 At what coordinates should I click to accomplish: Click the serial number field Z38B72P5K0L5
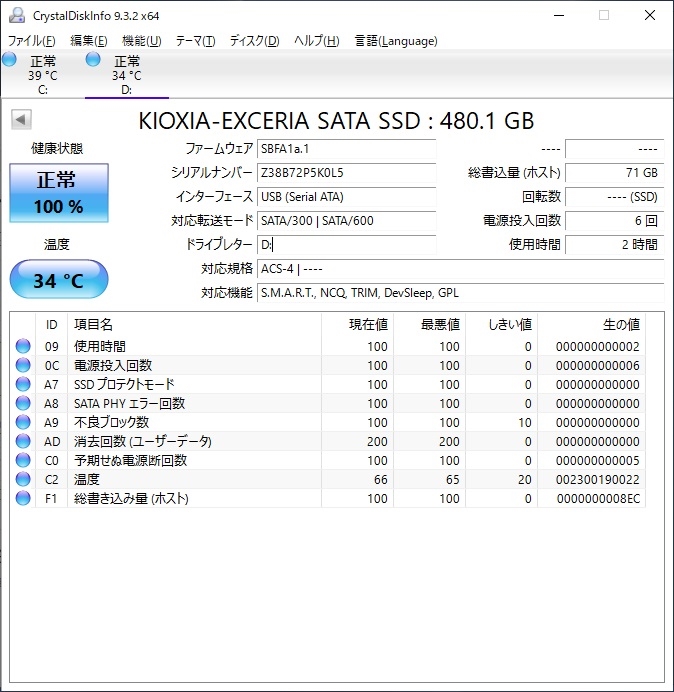click(x=346, y=173)
